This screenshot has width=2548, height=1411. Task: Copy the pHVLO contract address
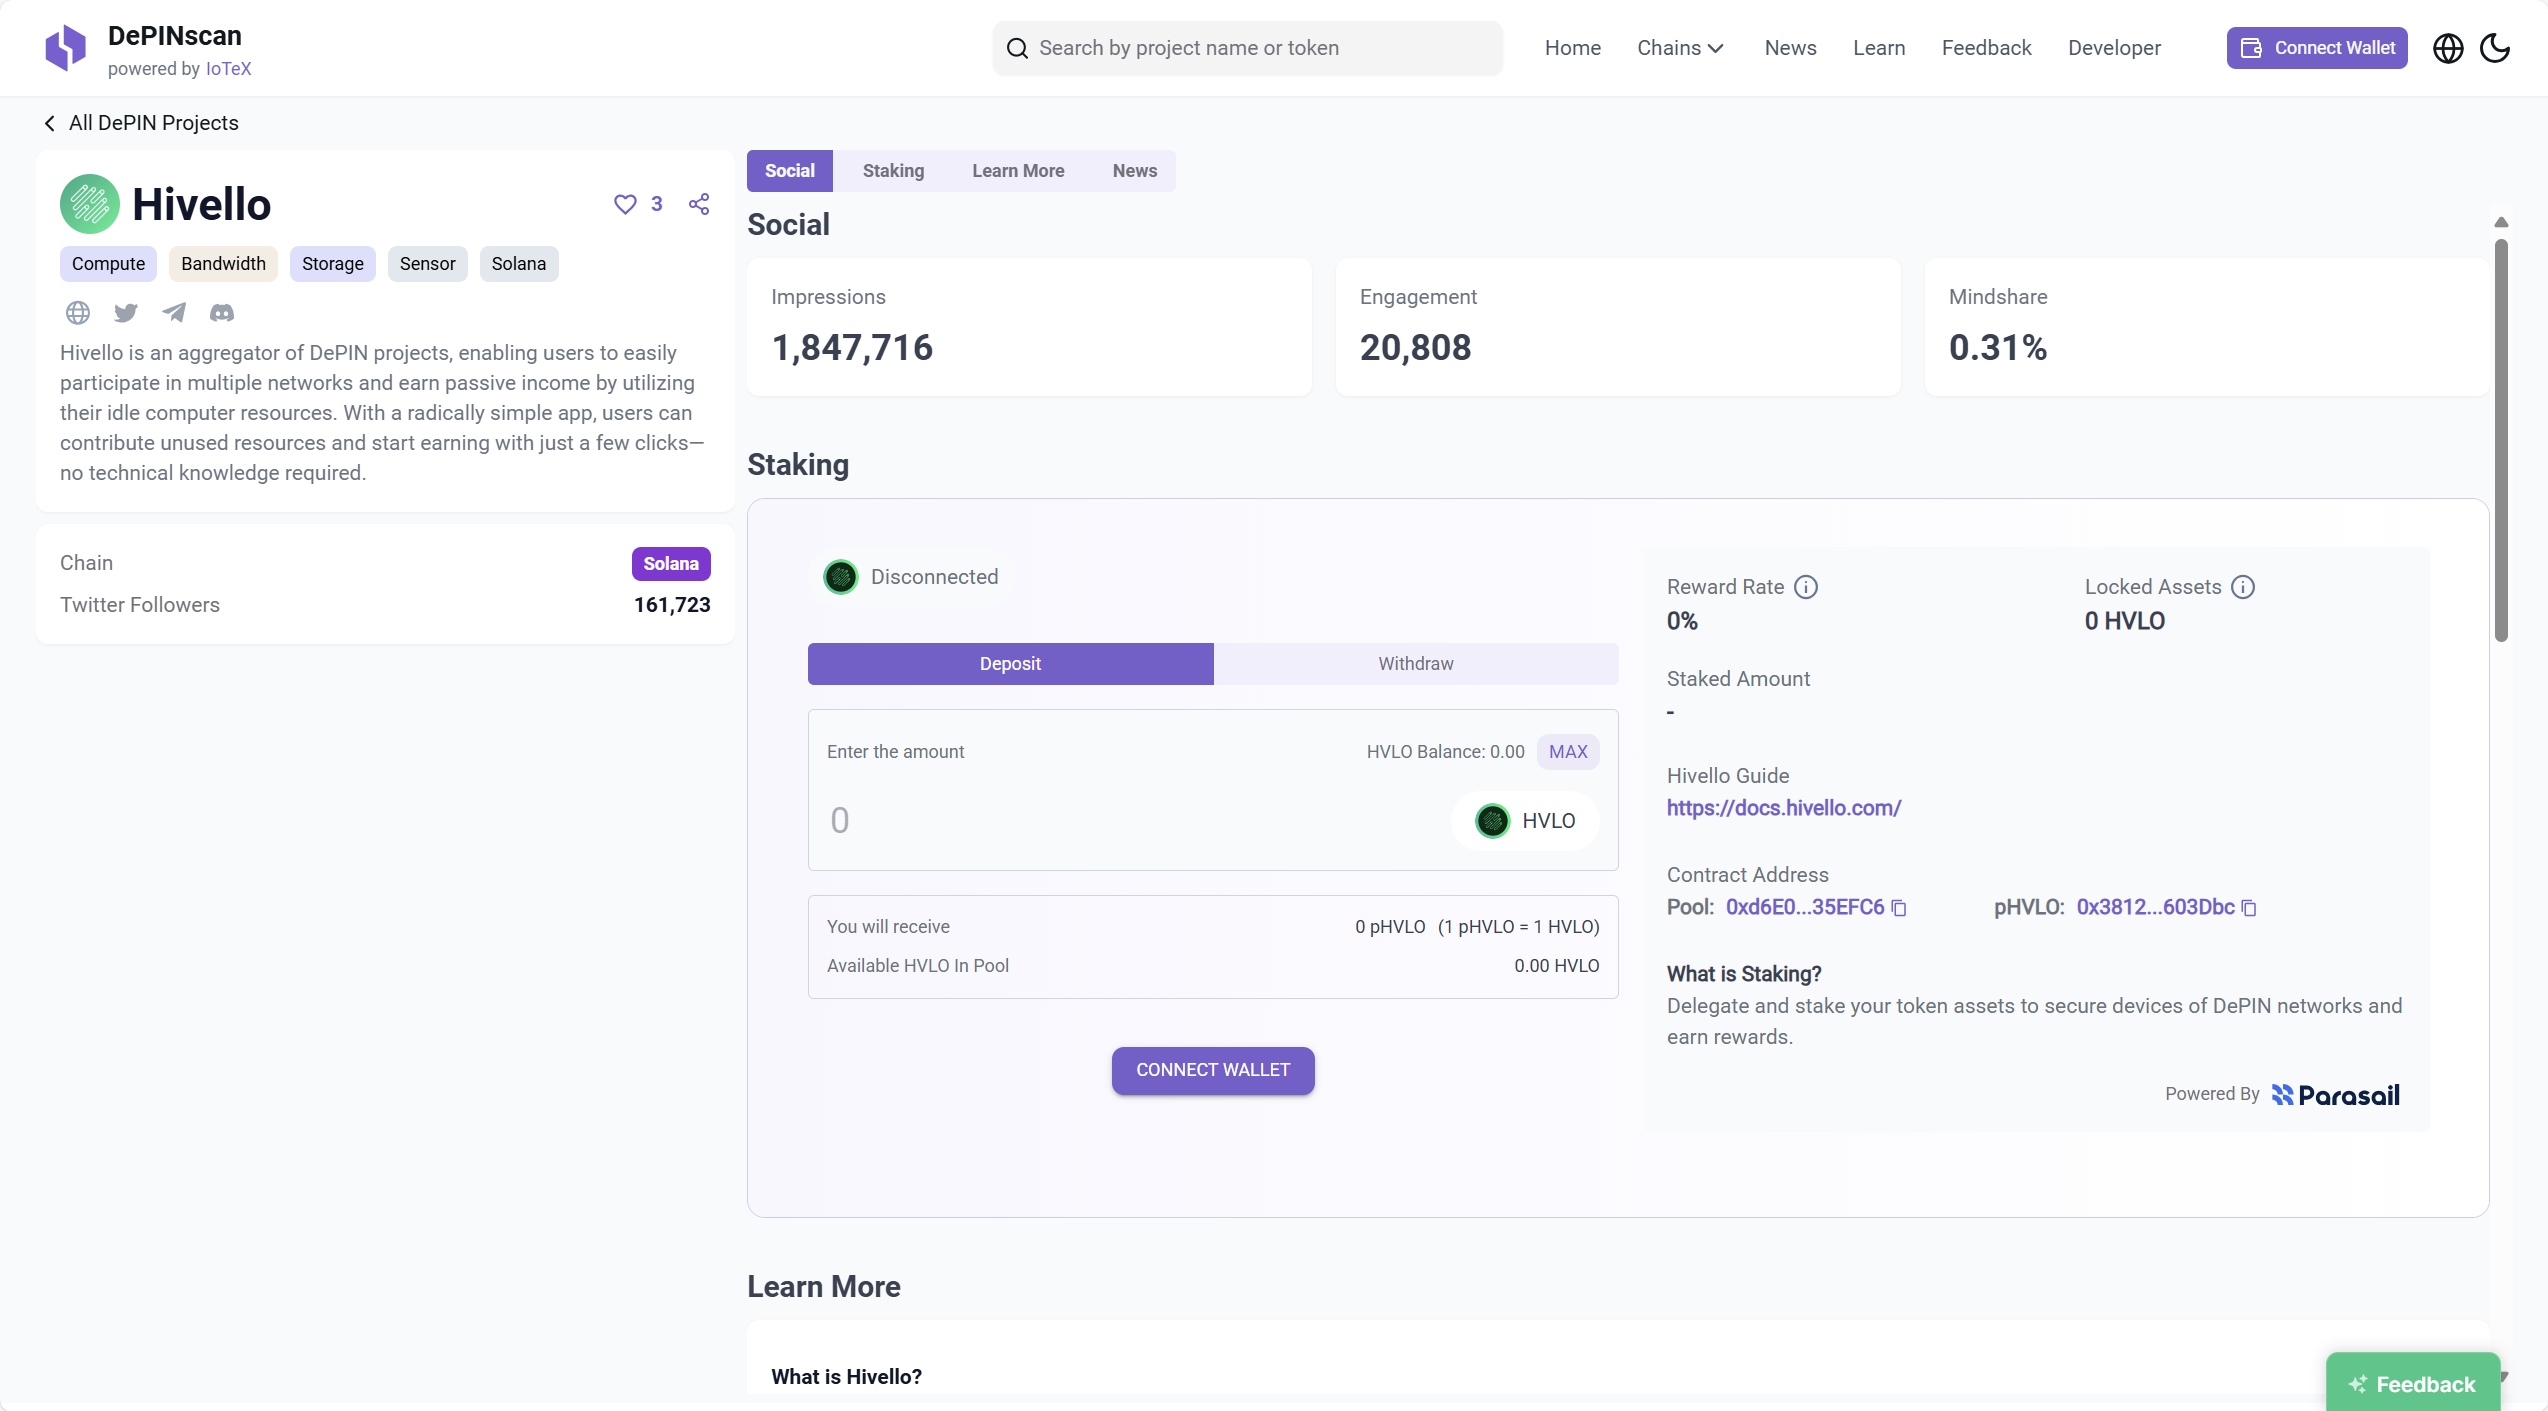2249,908
